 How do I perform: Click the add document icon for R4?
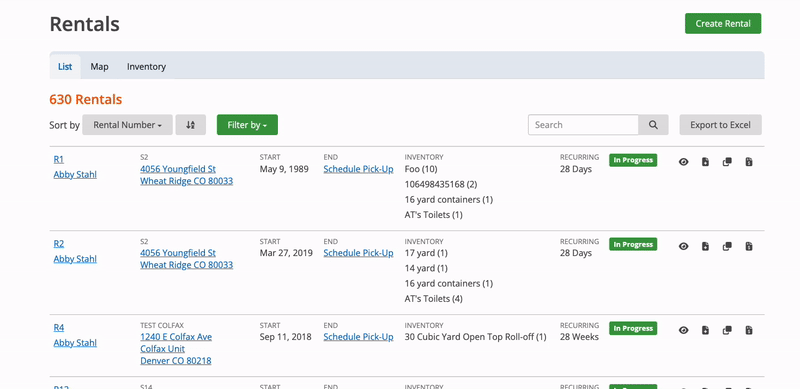tap(705, 330)
